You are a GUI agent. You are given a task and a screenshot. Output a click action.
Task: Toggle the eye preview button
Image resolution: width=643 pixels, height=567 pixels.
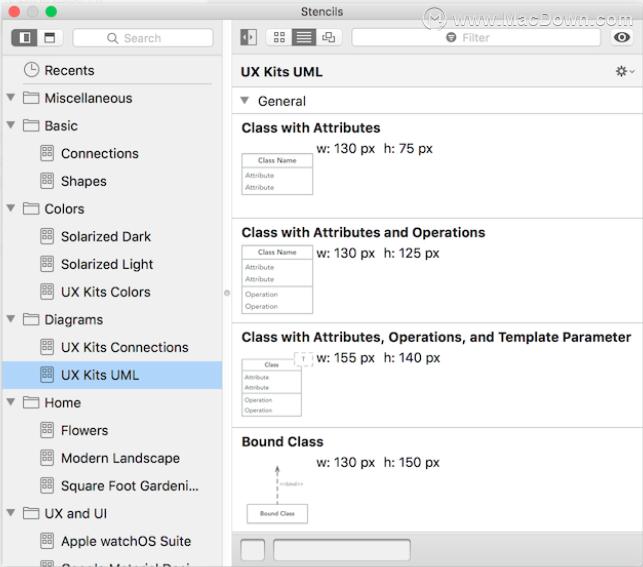pyautogui.click(x=622, y=37)
